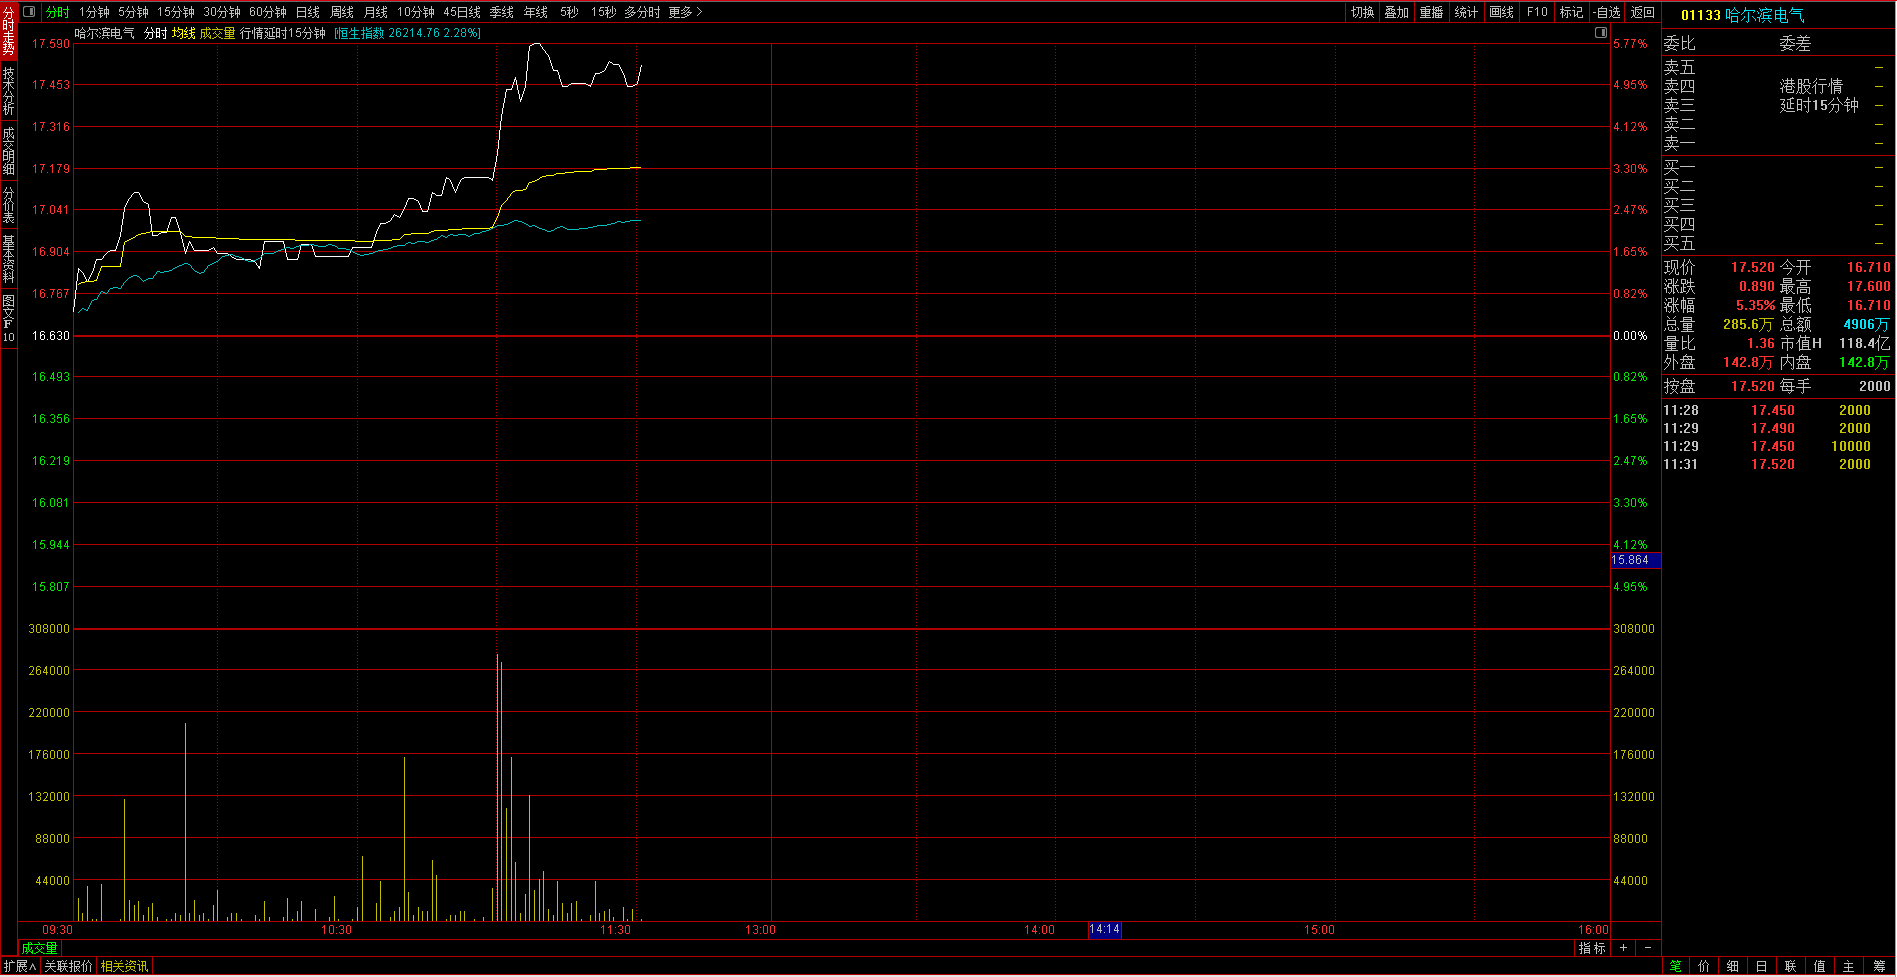Select the 价 price tab
Viewport: 1897px width, 977px height.
click(1704, 966)
